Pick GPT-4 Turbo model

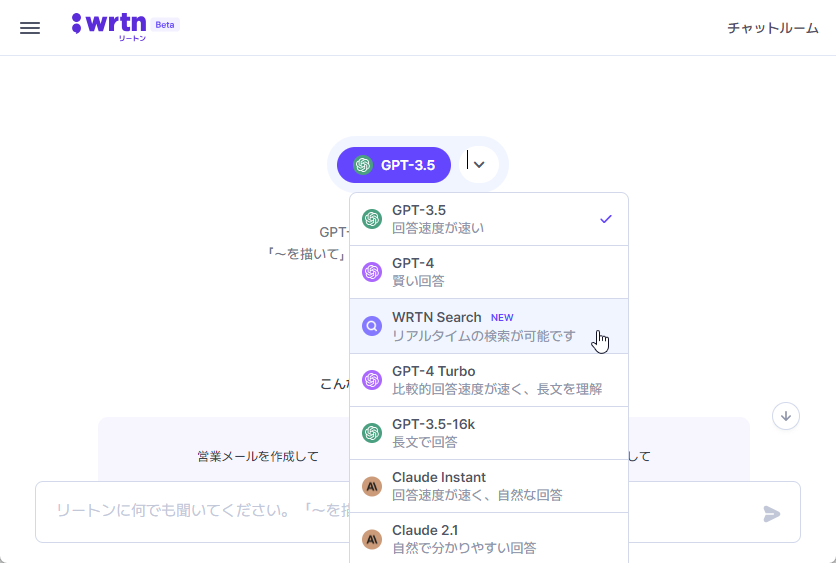[x=489, y=380]
